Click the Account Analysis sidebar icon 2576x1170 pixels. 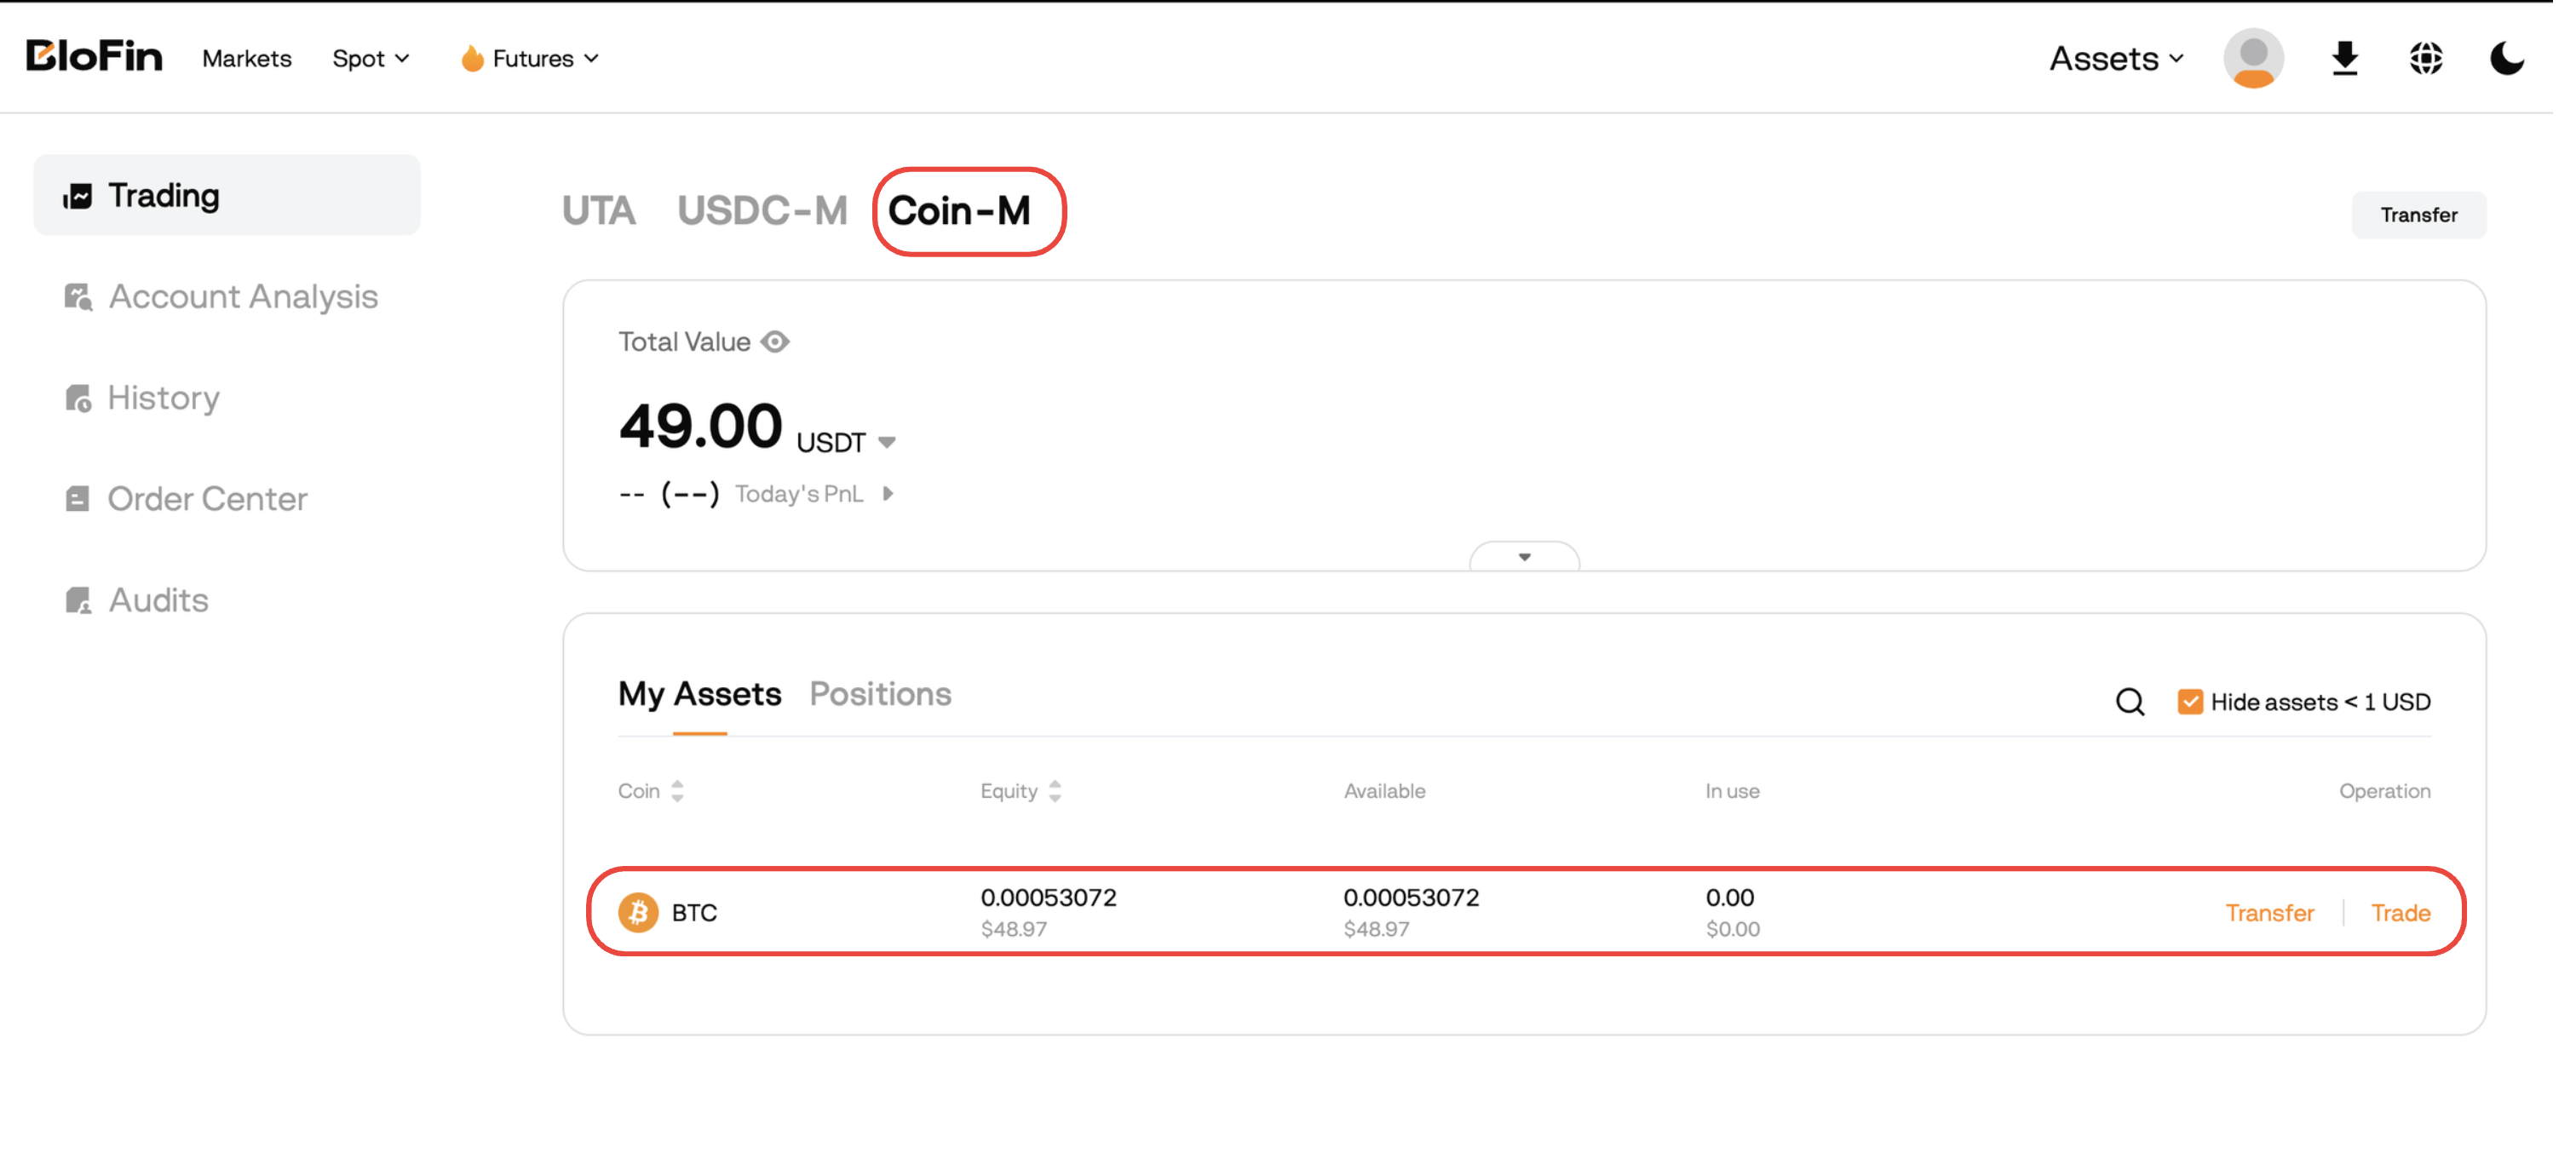click(x=78, y=297)
